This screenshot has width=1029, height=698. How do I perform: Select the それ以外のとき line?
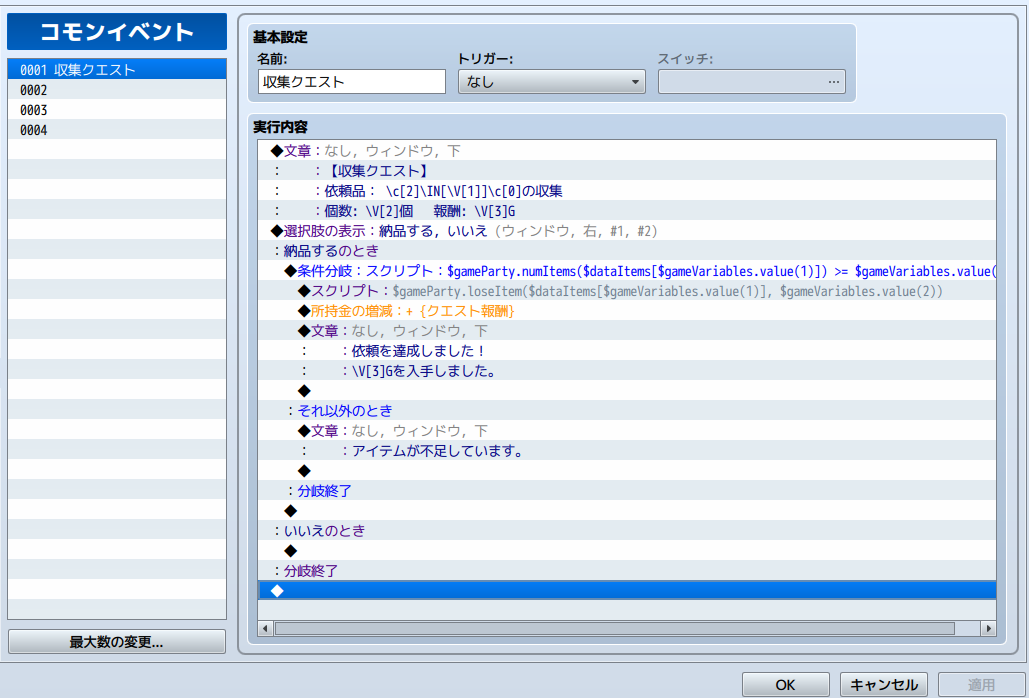click(x=627, y=411)
